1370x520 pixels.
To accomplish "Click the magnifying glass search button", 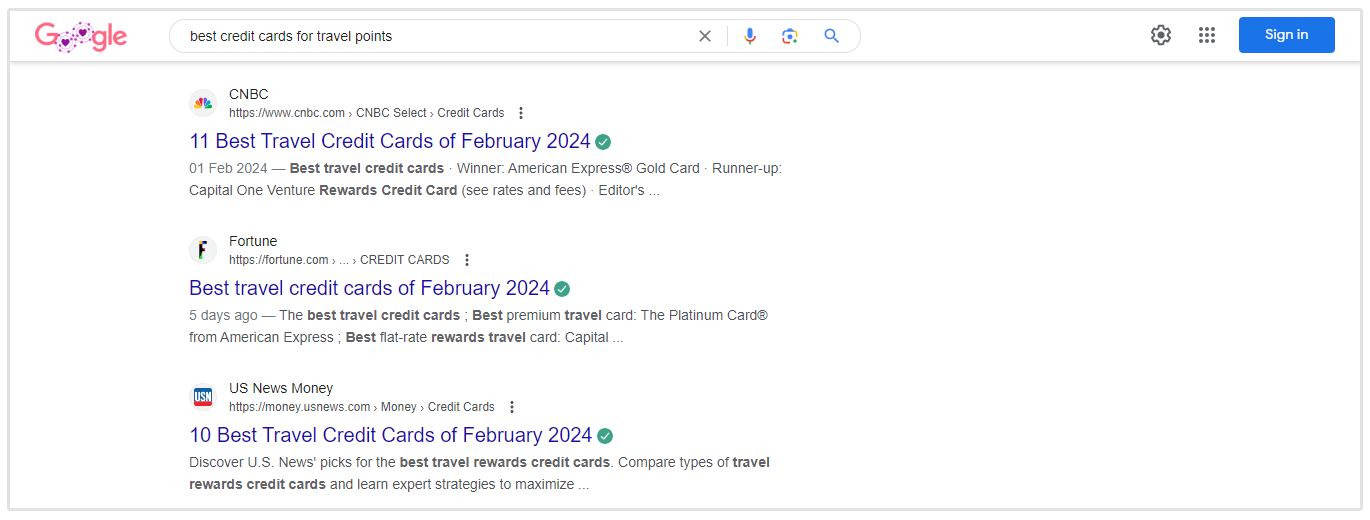I will point(831,36).
